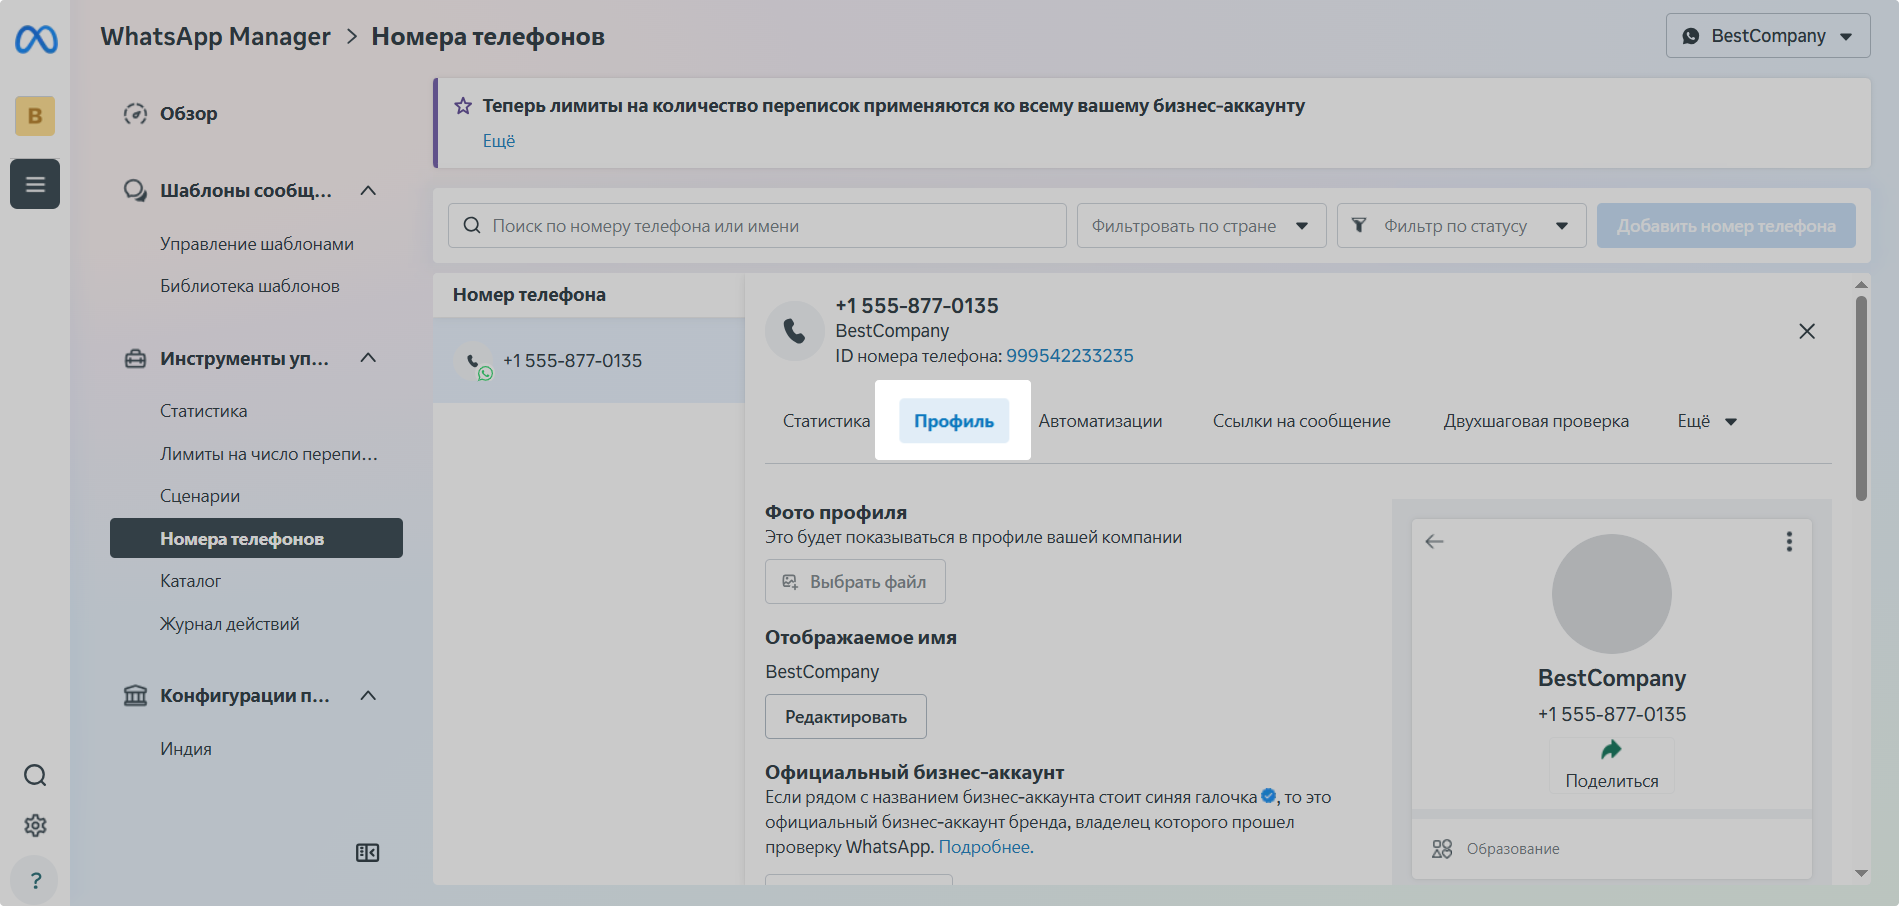Select the +1 555-877-0135 list row
This screenshot has width=1899, height=906.
click(x=589, y=361)
